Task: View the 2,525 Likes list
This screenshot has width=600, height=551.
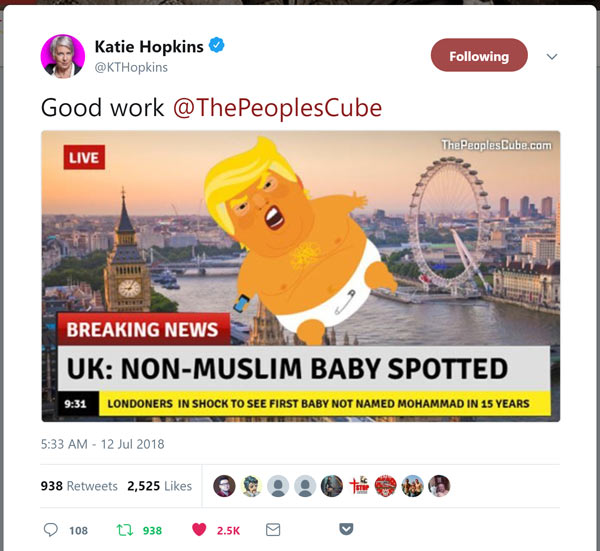Action: click(x=160, y=486)
